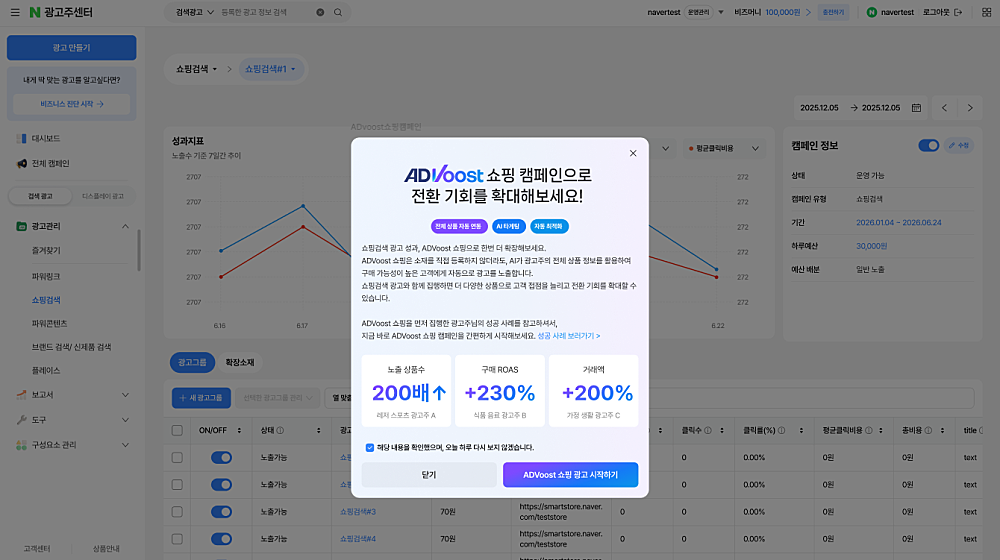Image resolution: width=1000 pixels, height=560 pixels.
Task: Click the logout arrow icon next to 로그아웃
Action: 958,12
